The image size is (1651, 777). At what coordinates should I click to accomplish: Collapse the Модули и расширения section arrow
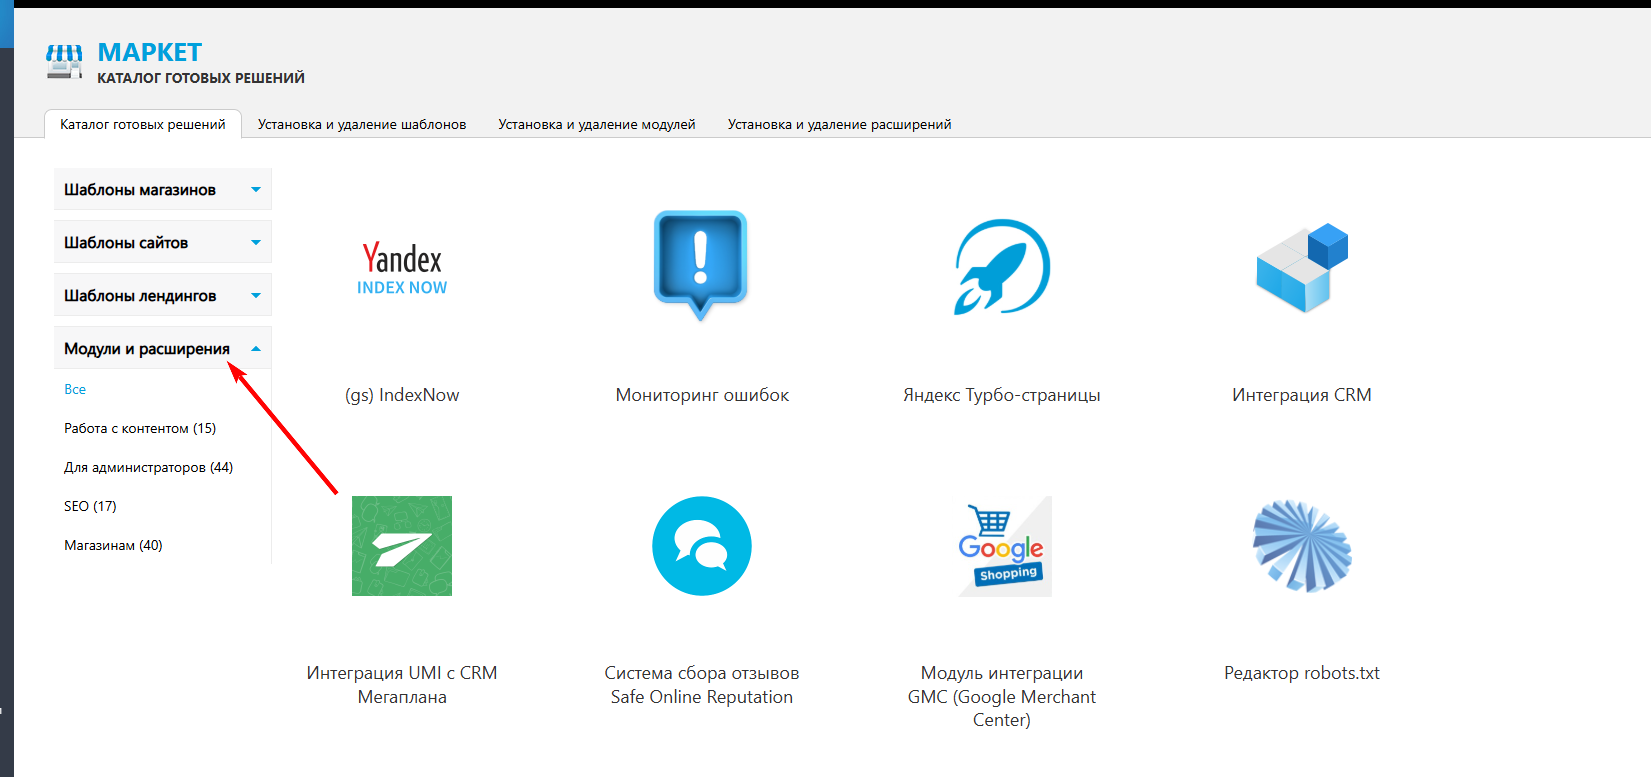coord(256,349)
